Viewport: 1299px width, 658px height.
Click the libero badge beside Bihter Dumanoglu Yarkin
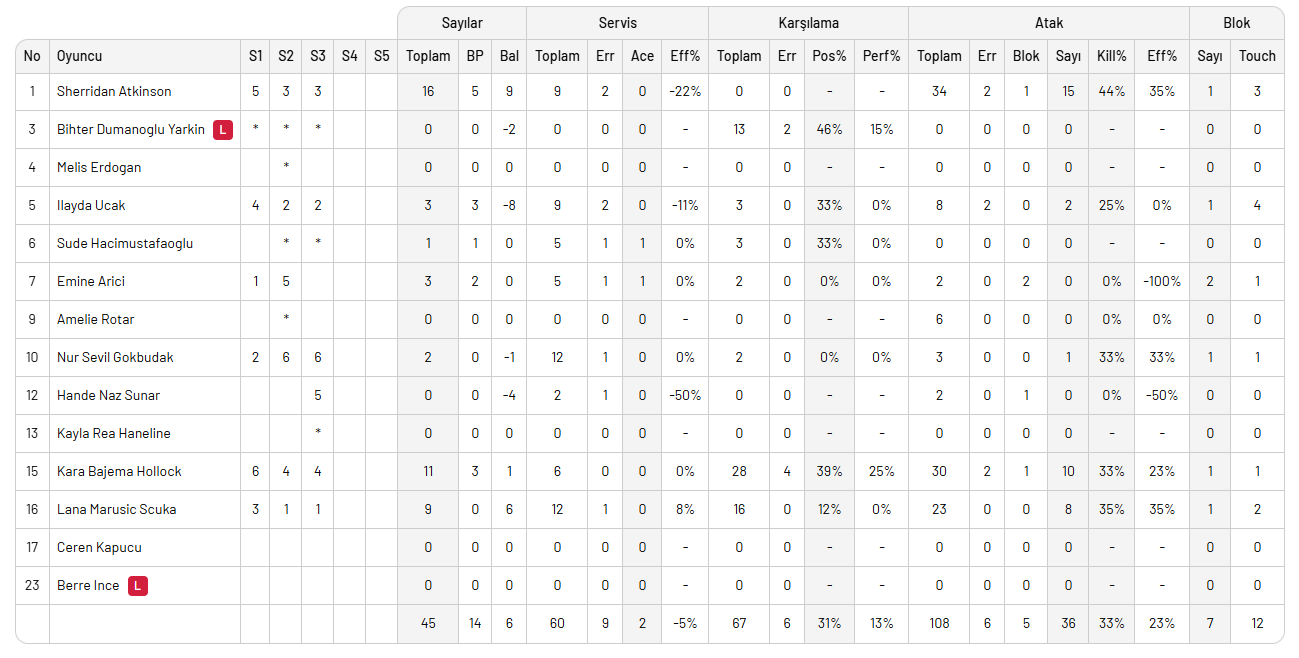coord(223,129)
